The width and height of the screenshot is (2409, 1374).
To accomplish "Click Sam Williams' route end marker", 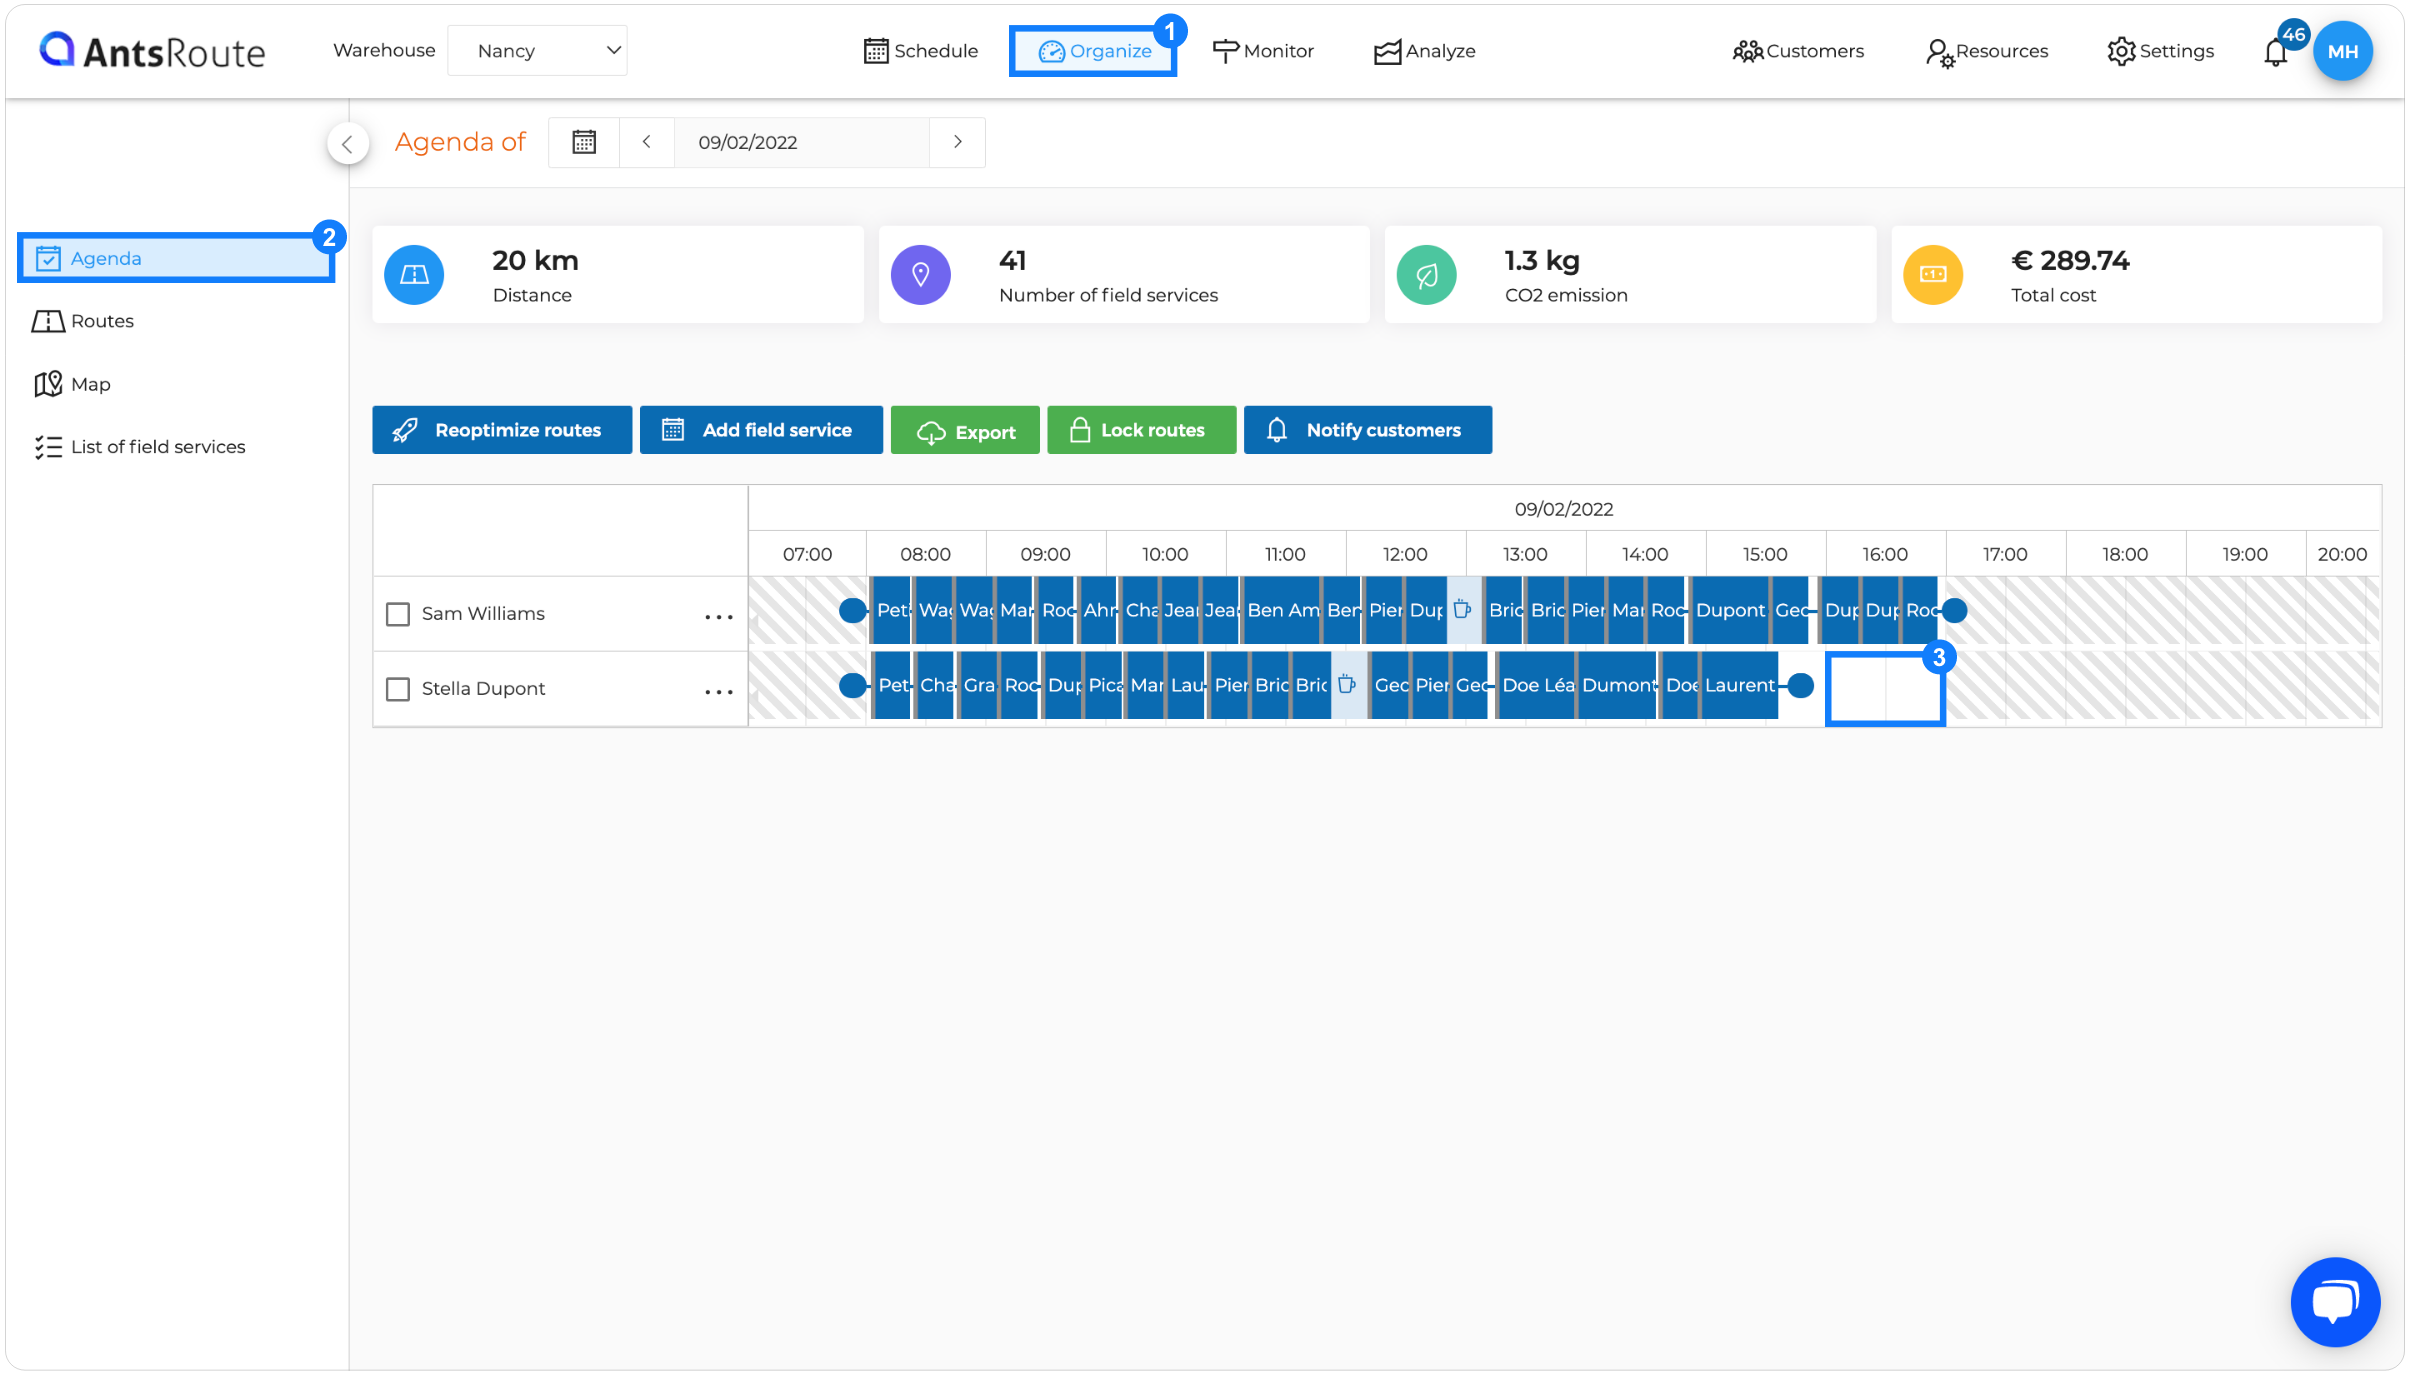I will pos(1954,610).
